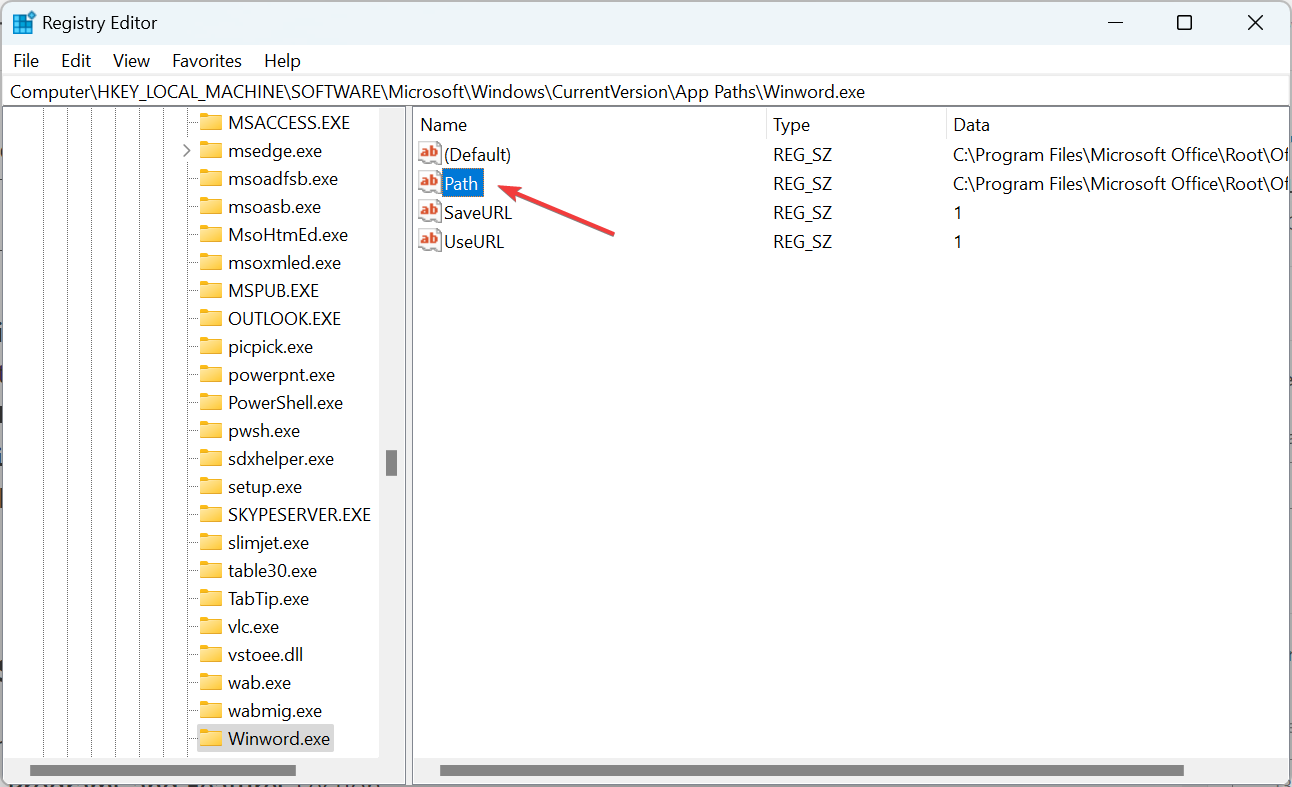Select the wabmig.exe key
The image size is (1292, 787).
[x=275, y=711]
